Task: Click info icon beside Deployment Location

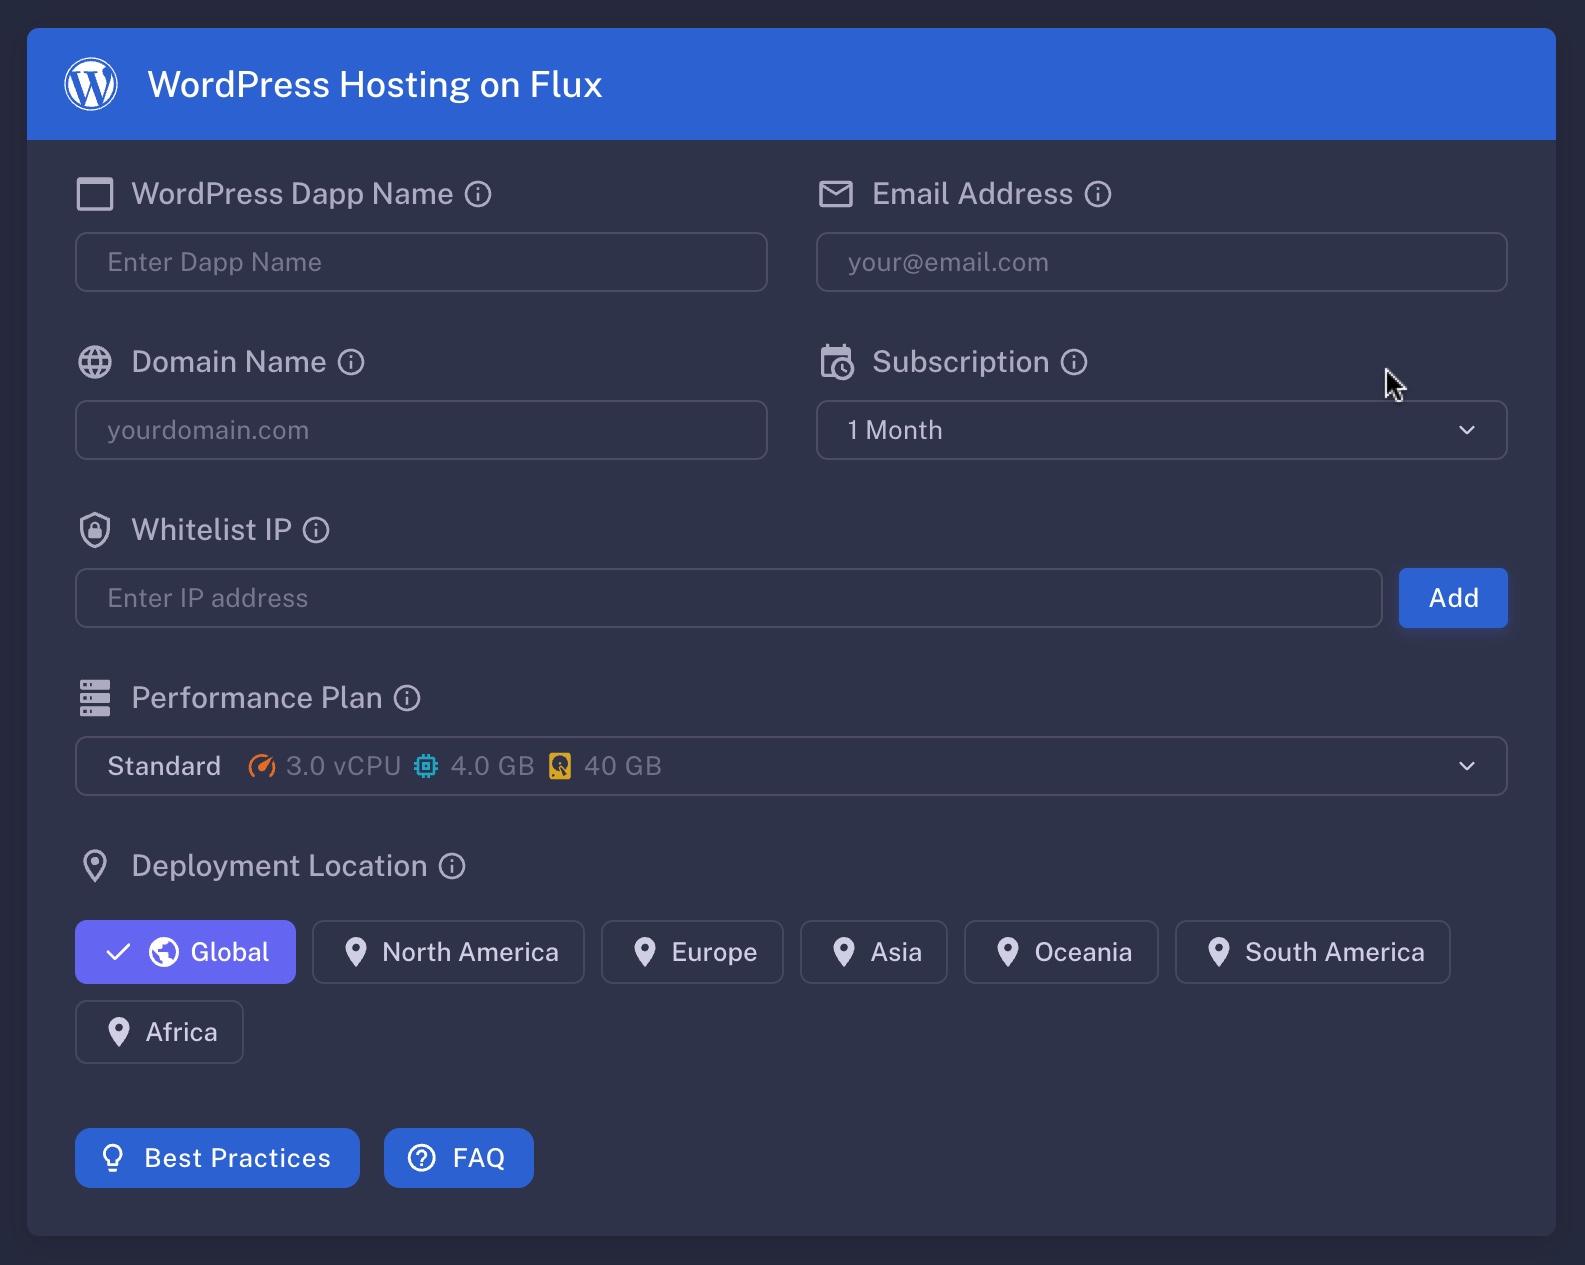Action: [x=452, y=866]
